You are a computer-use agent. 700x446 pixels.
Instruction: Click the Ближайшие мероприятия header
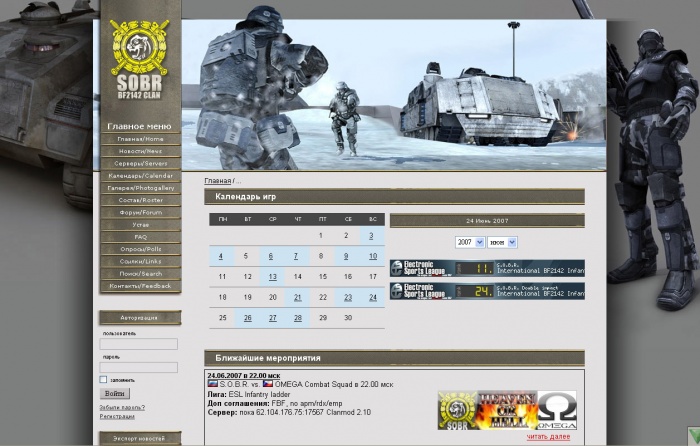coord(394,358)
